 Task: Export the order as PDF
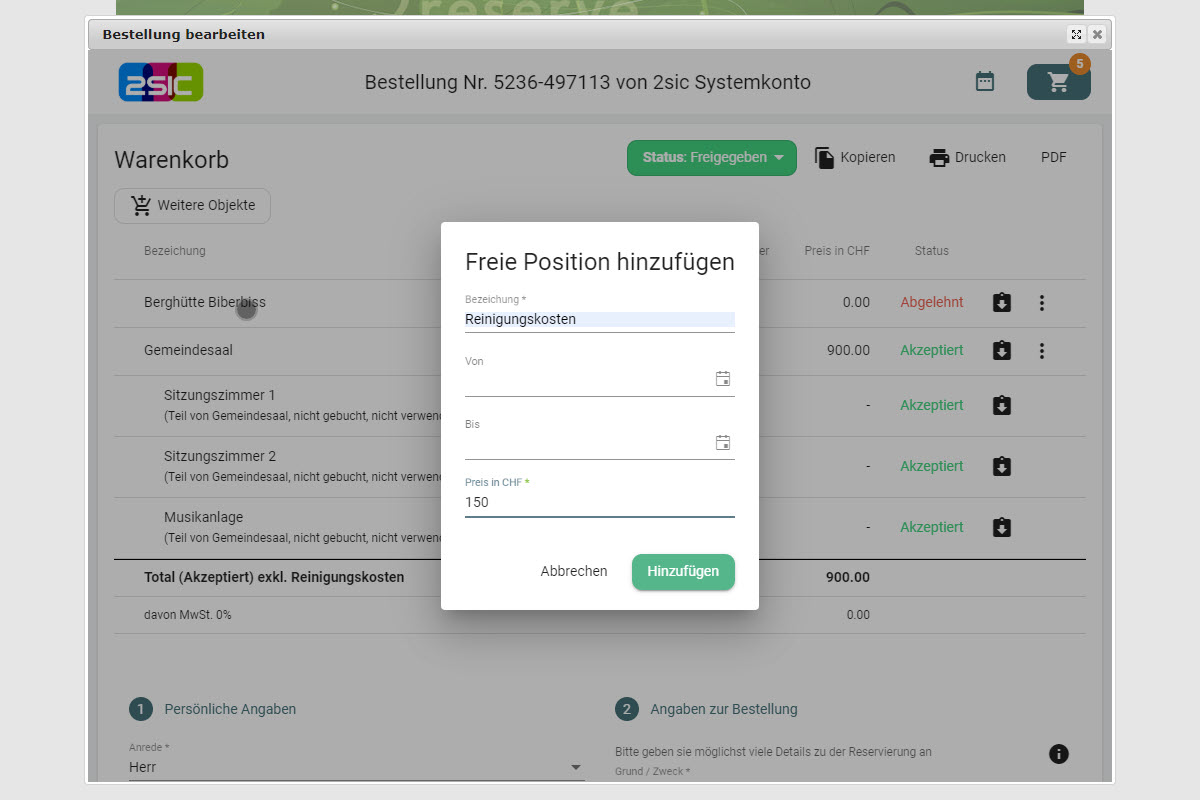click(1053, 158)
